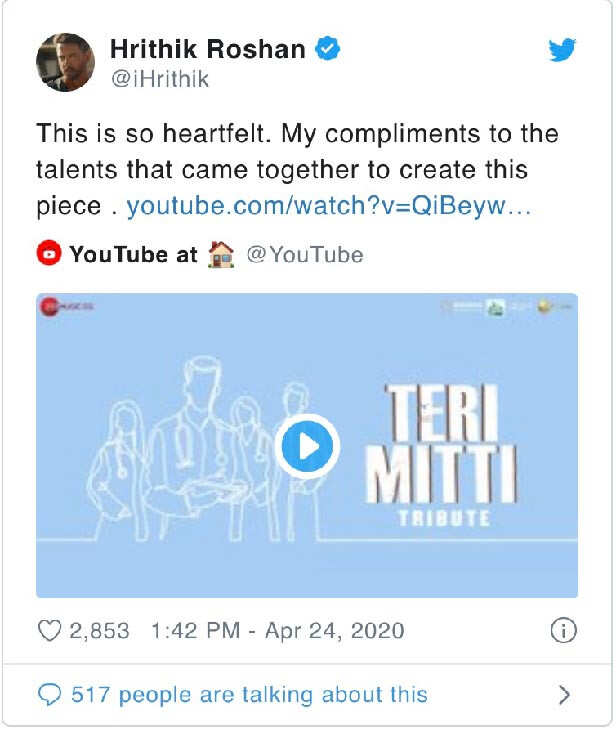Click the YouTube at account name
The width and height of the screenshot is (616, 734).
[133, 255]
